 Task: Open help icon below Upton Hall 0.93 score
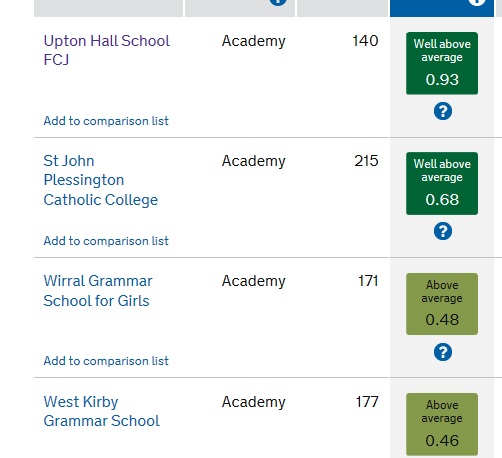point(443,111)
